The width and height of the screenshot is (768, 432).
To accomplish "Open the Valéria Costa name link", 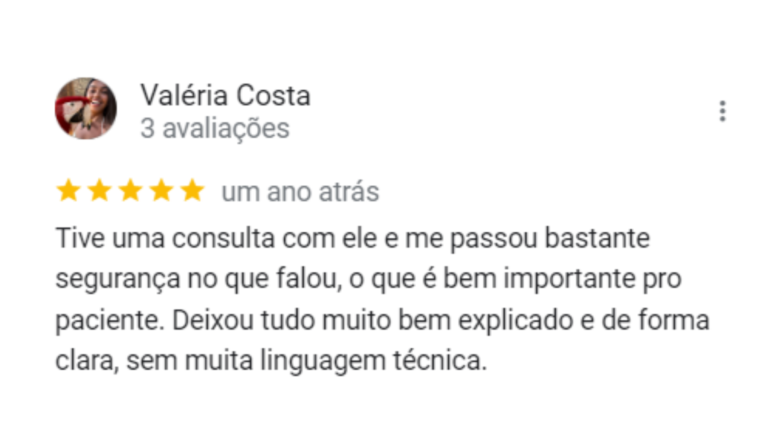I will [225, 95].
